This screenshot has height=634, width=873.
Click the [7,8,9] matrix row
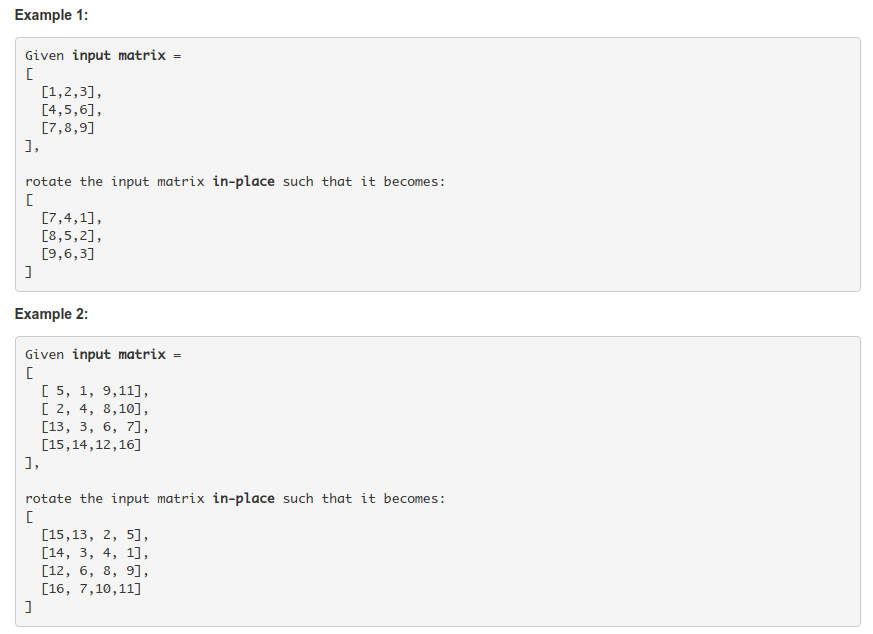[x=68, y=127]
